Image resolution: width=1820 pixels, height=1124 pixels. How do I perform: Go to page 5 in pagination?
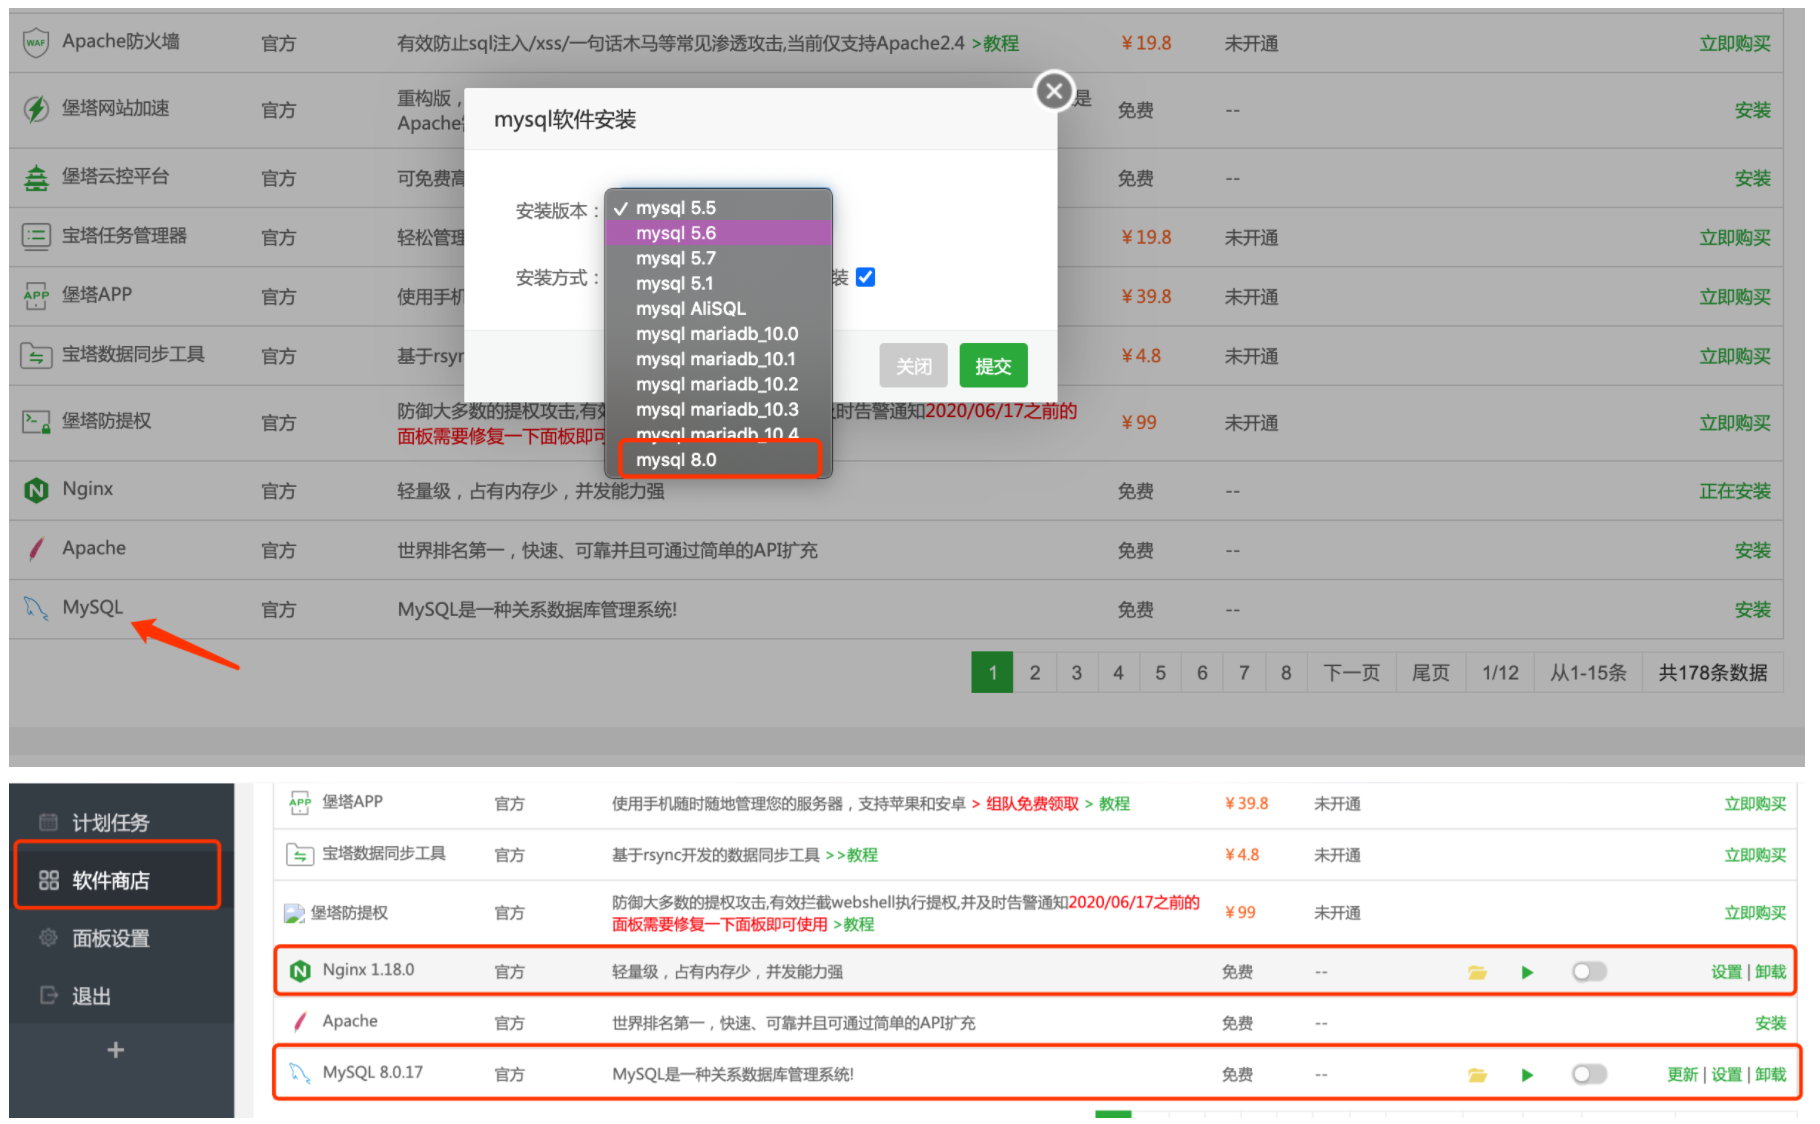pyautogui.click(x=1160, y=672)
